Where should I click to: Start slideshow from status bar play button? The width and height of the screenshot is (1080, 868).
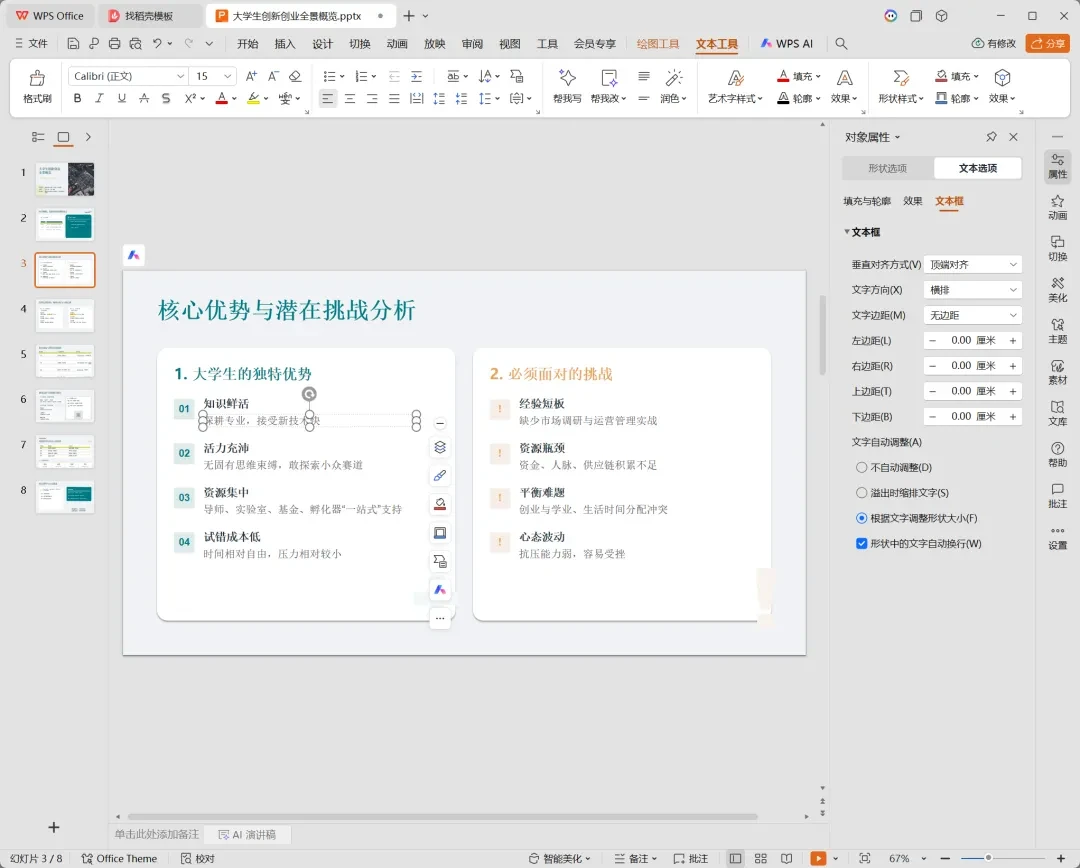click(818, 858)
